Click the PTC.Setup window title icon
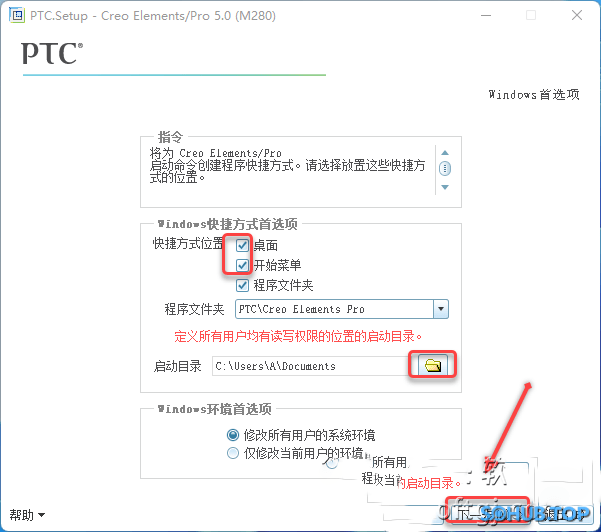Image resolution: width=601 pixels, height=532 pixels. point(17,15)
